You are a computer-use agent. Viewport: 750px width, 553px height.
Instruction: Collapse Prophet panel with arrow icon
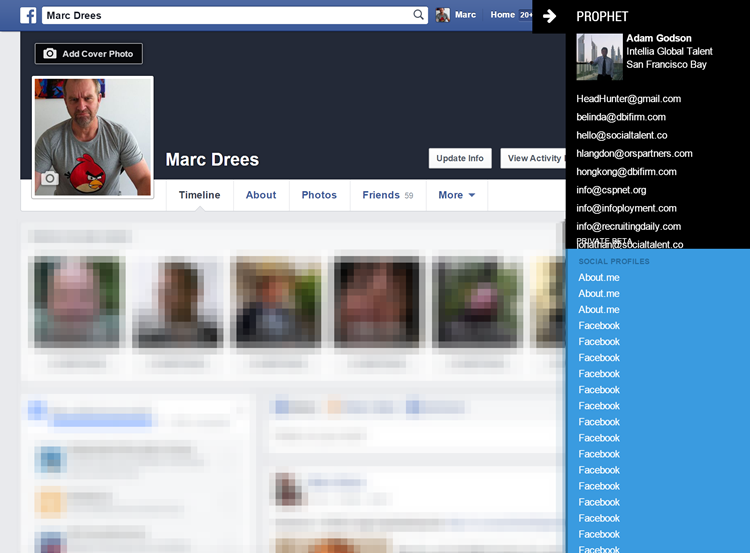pos(550,16)
